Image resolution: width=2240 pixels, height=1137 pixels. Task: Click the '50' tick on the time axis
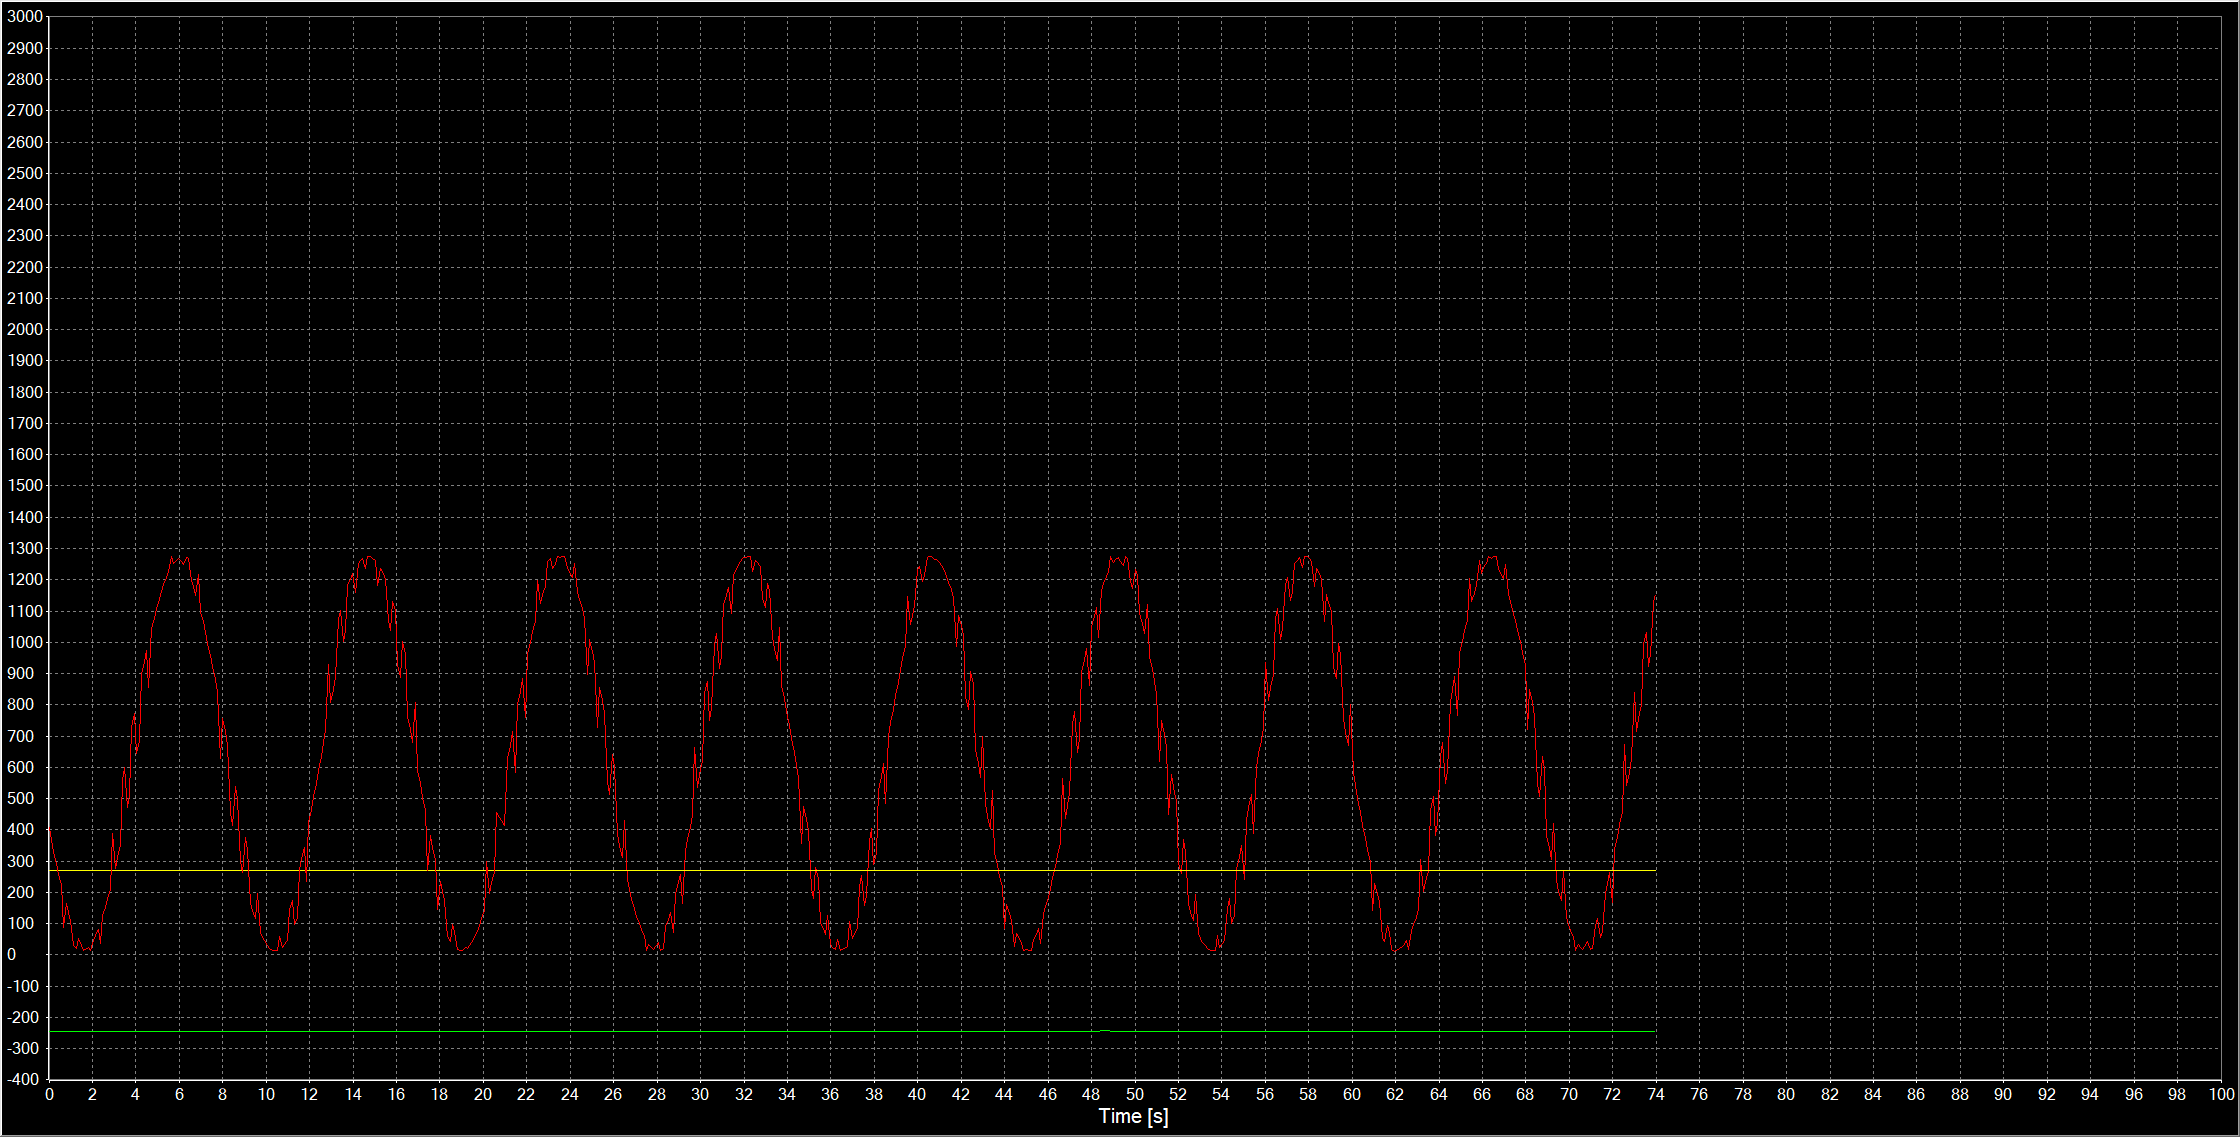tap(1134, 1095)
